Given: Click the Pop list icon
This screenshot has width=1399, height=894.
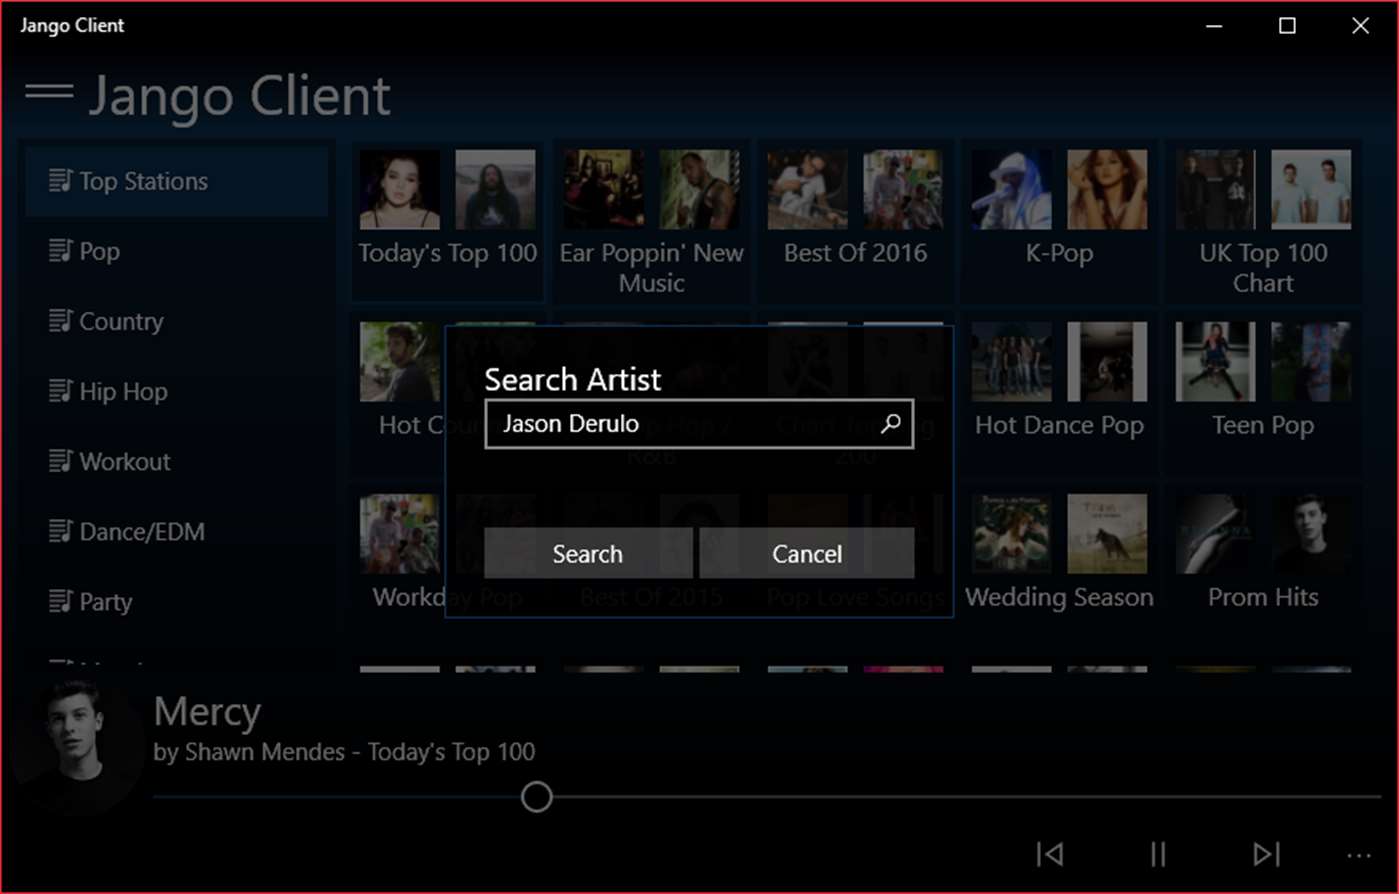Looking at the screenshot, I should click(61, 250).
